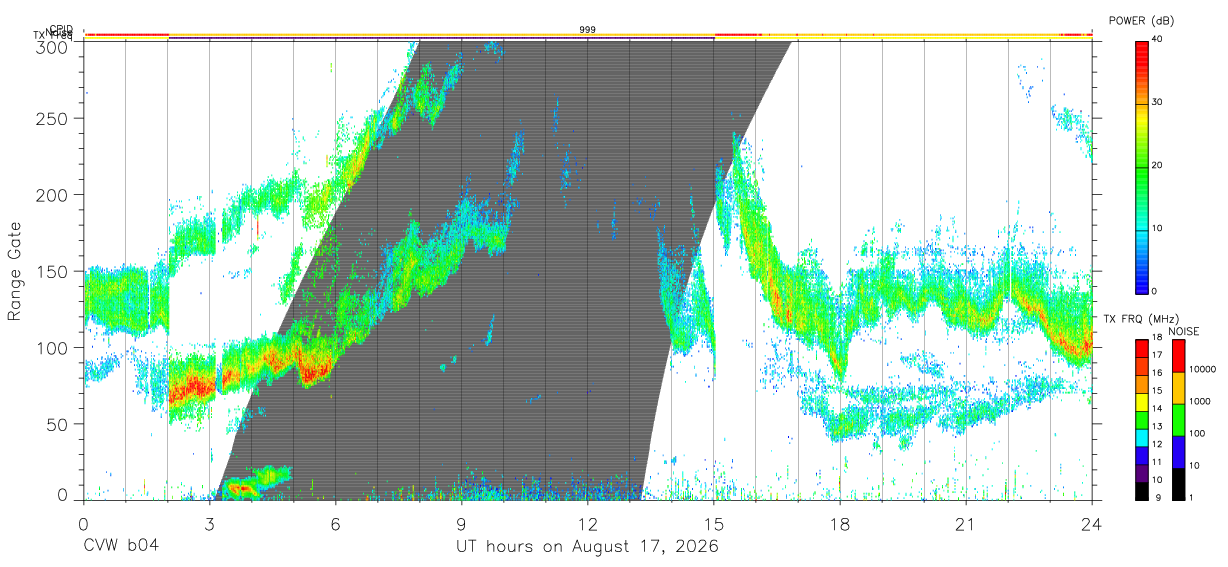The width and height of the screenshot is (1228, 567).
Task: Click the green noise swatch above 100
Action: [1177, 420]
